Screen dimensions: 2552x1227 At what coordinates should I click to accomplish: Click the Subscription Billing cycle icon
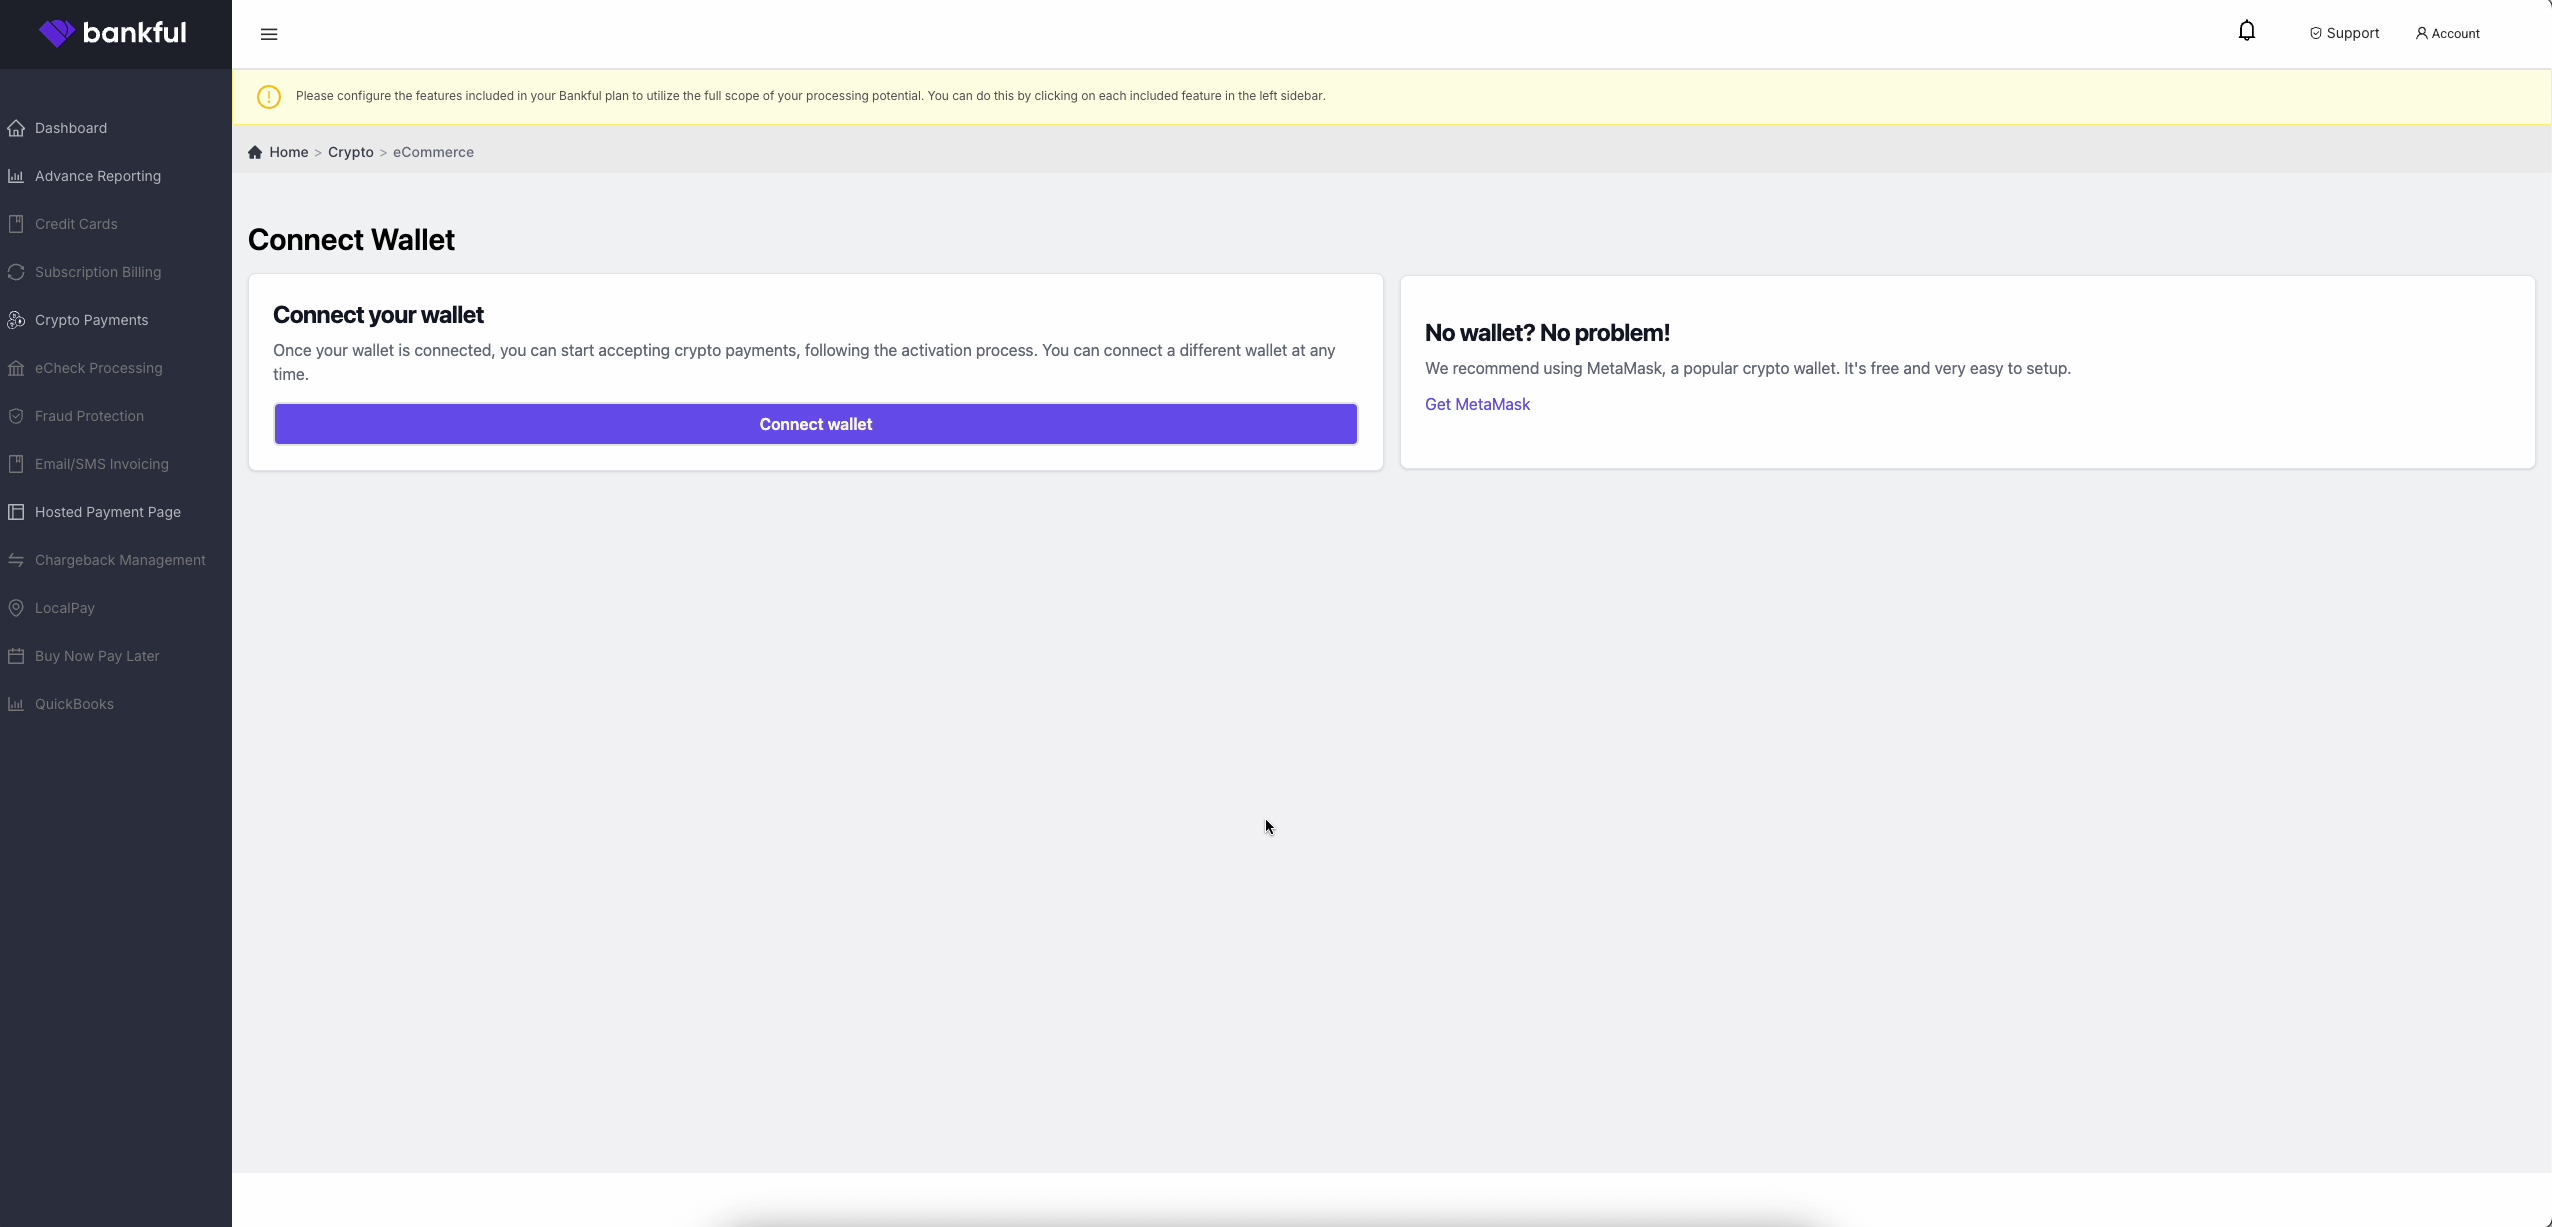pos(16,272)
